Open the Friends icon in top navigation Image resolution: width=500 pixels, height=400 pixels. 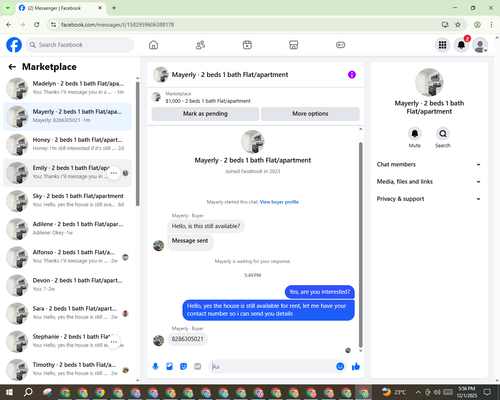tap(200, 45)
